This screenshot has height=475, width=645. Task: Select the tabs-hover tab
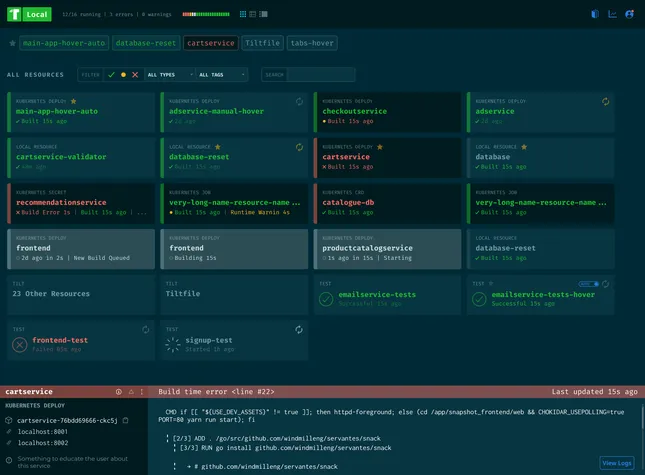[x=312, y=43]
